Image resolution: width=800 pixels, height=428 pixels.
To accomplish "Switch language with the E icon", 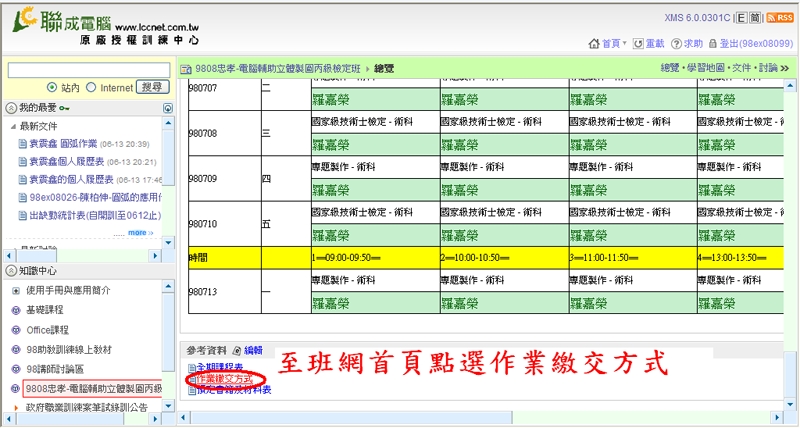I will pyautogui.click(x=741, y=18).
